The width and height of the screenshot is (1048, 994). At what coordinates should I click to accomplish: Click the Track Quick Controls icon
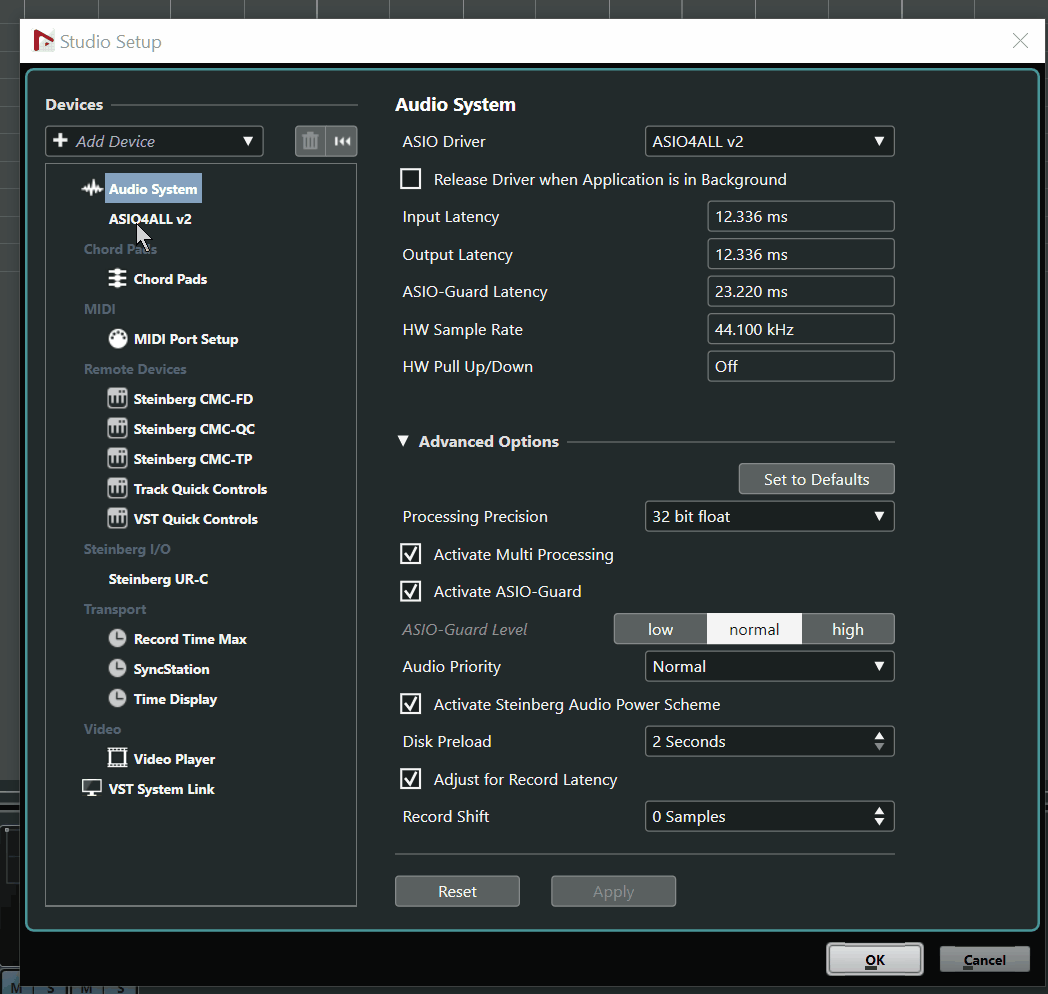pos(117,489)
